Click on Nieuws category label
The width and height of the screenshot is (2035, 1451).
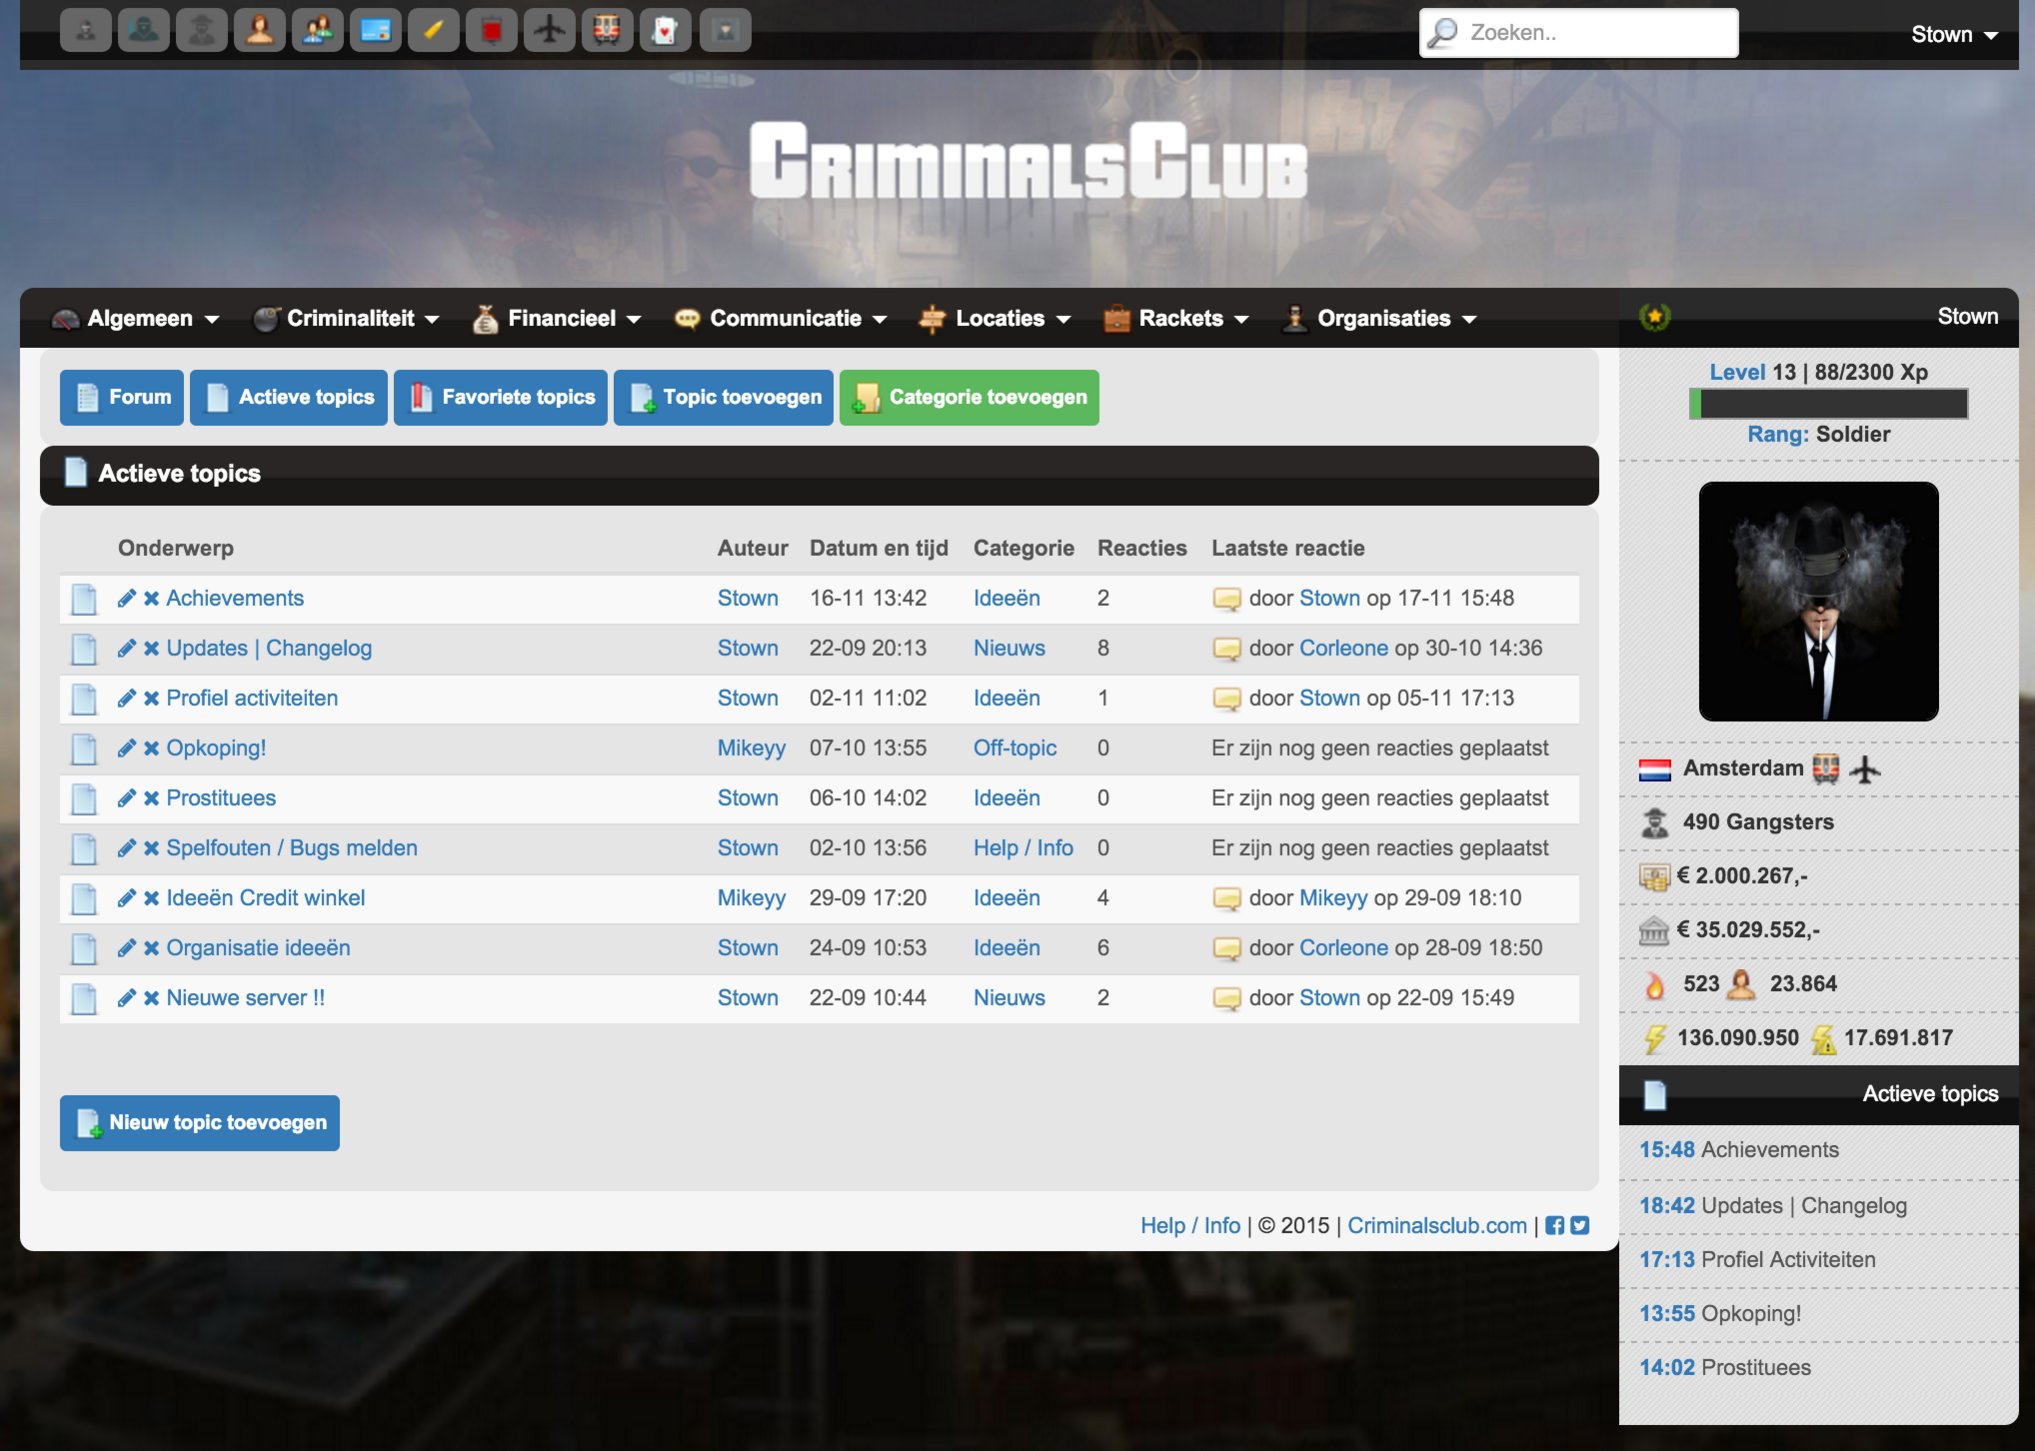1007,647
